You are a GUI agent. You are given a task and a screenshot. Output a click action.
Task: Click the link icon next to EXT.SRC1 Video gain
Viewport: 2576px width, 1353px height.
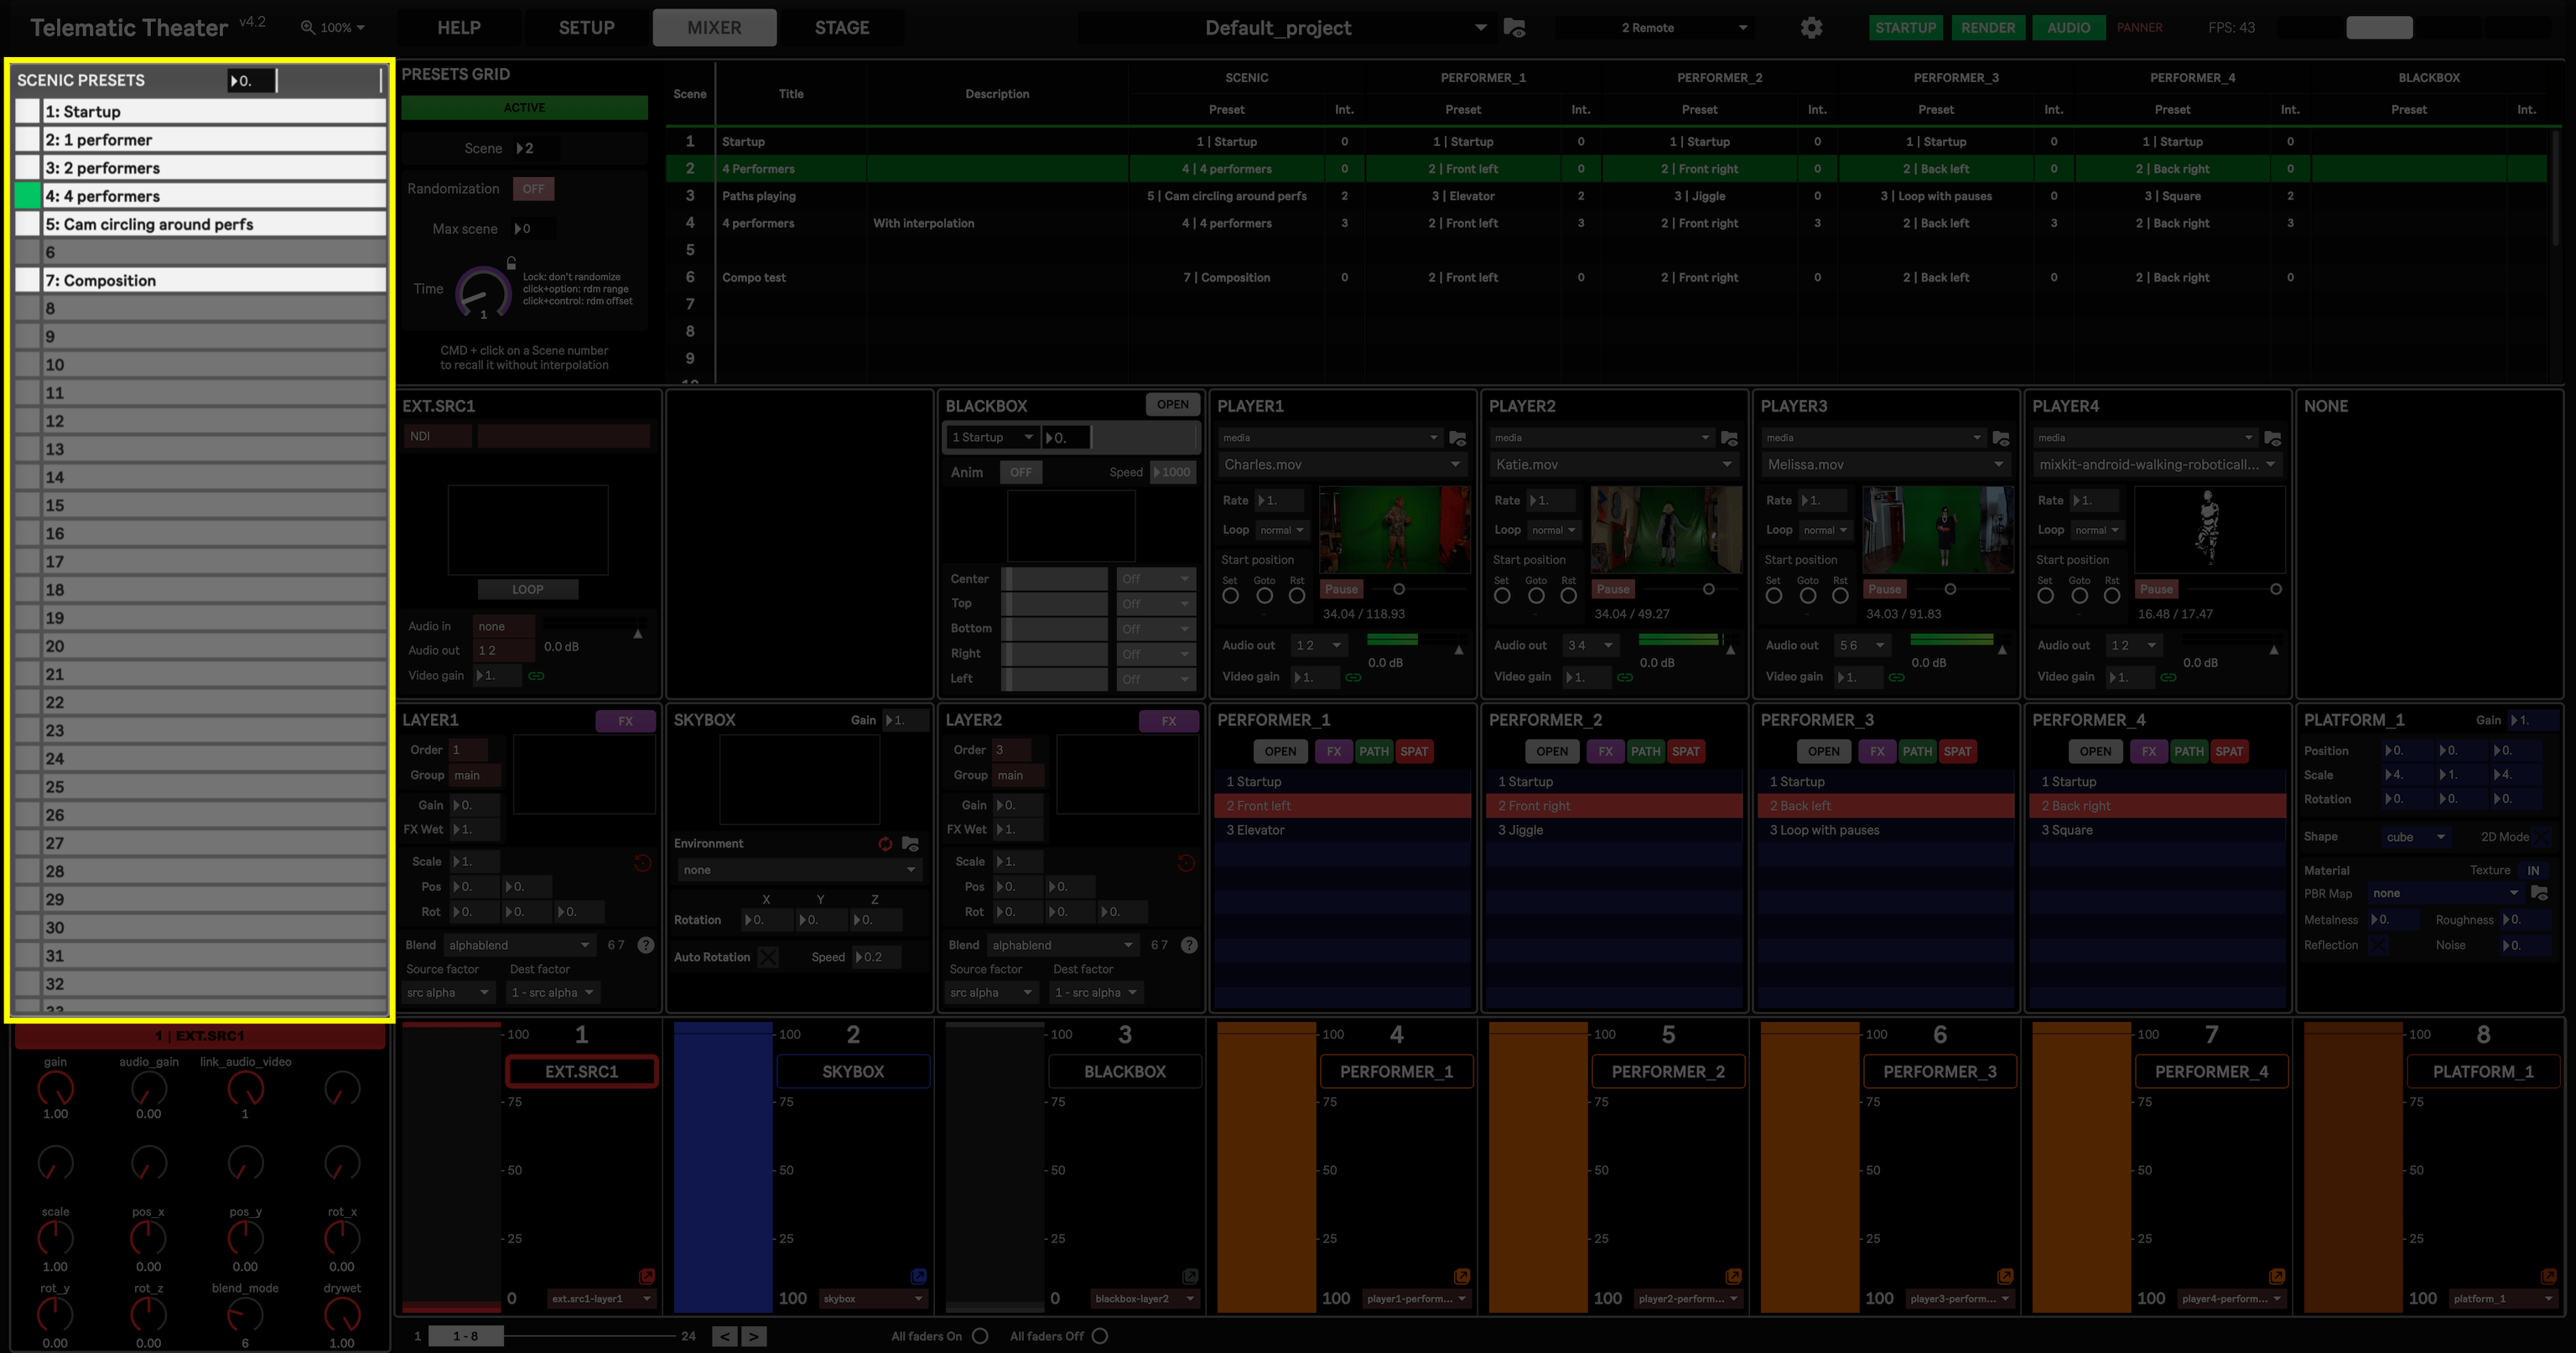pos(537,676)
